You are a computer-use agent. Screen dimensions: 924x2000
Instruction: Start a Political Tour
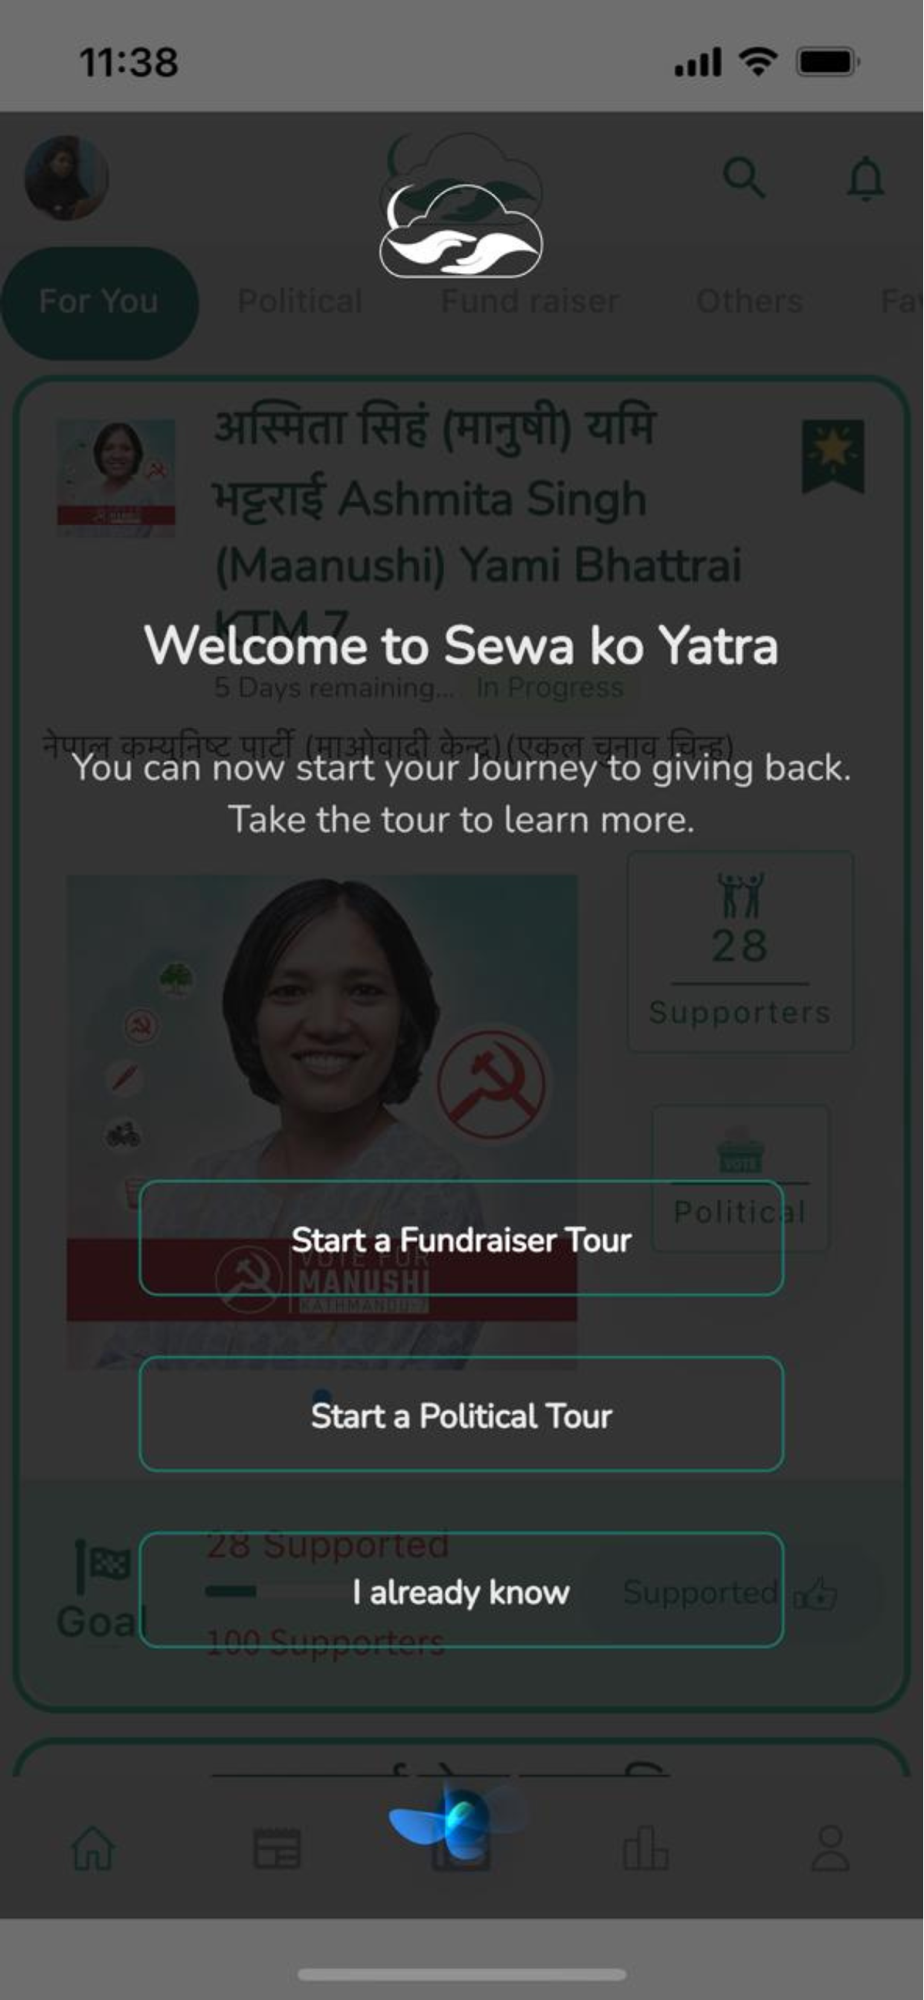click(x=461, y=1414)
